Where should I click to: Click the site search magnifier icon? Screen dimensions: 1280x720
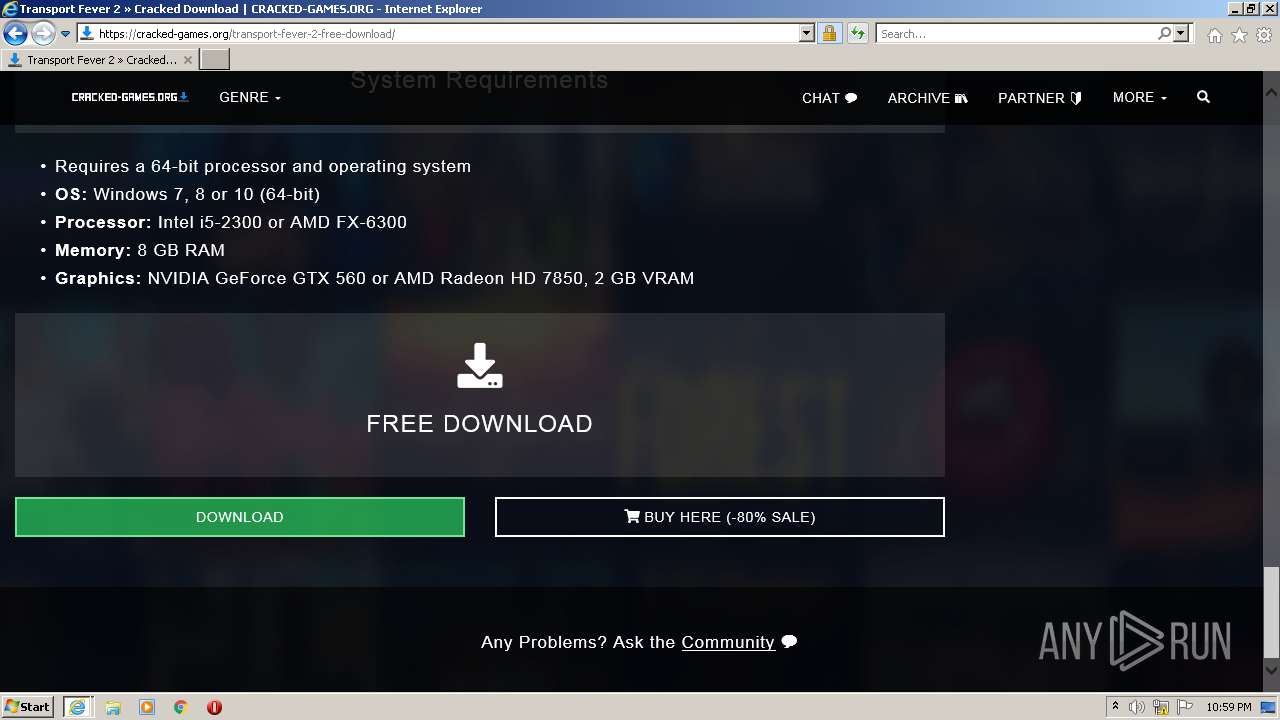pyautogui.click(x=1203, y=97)
